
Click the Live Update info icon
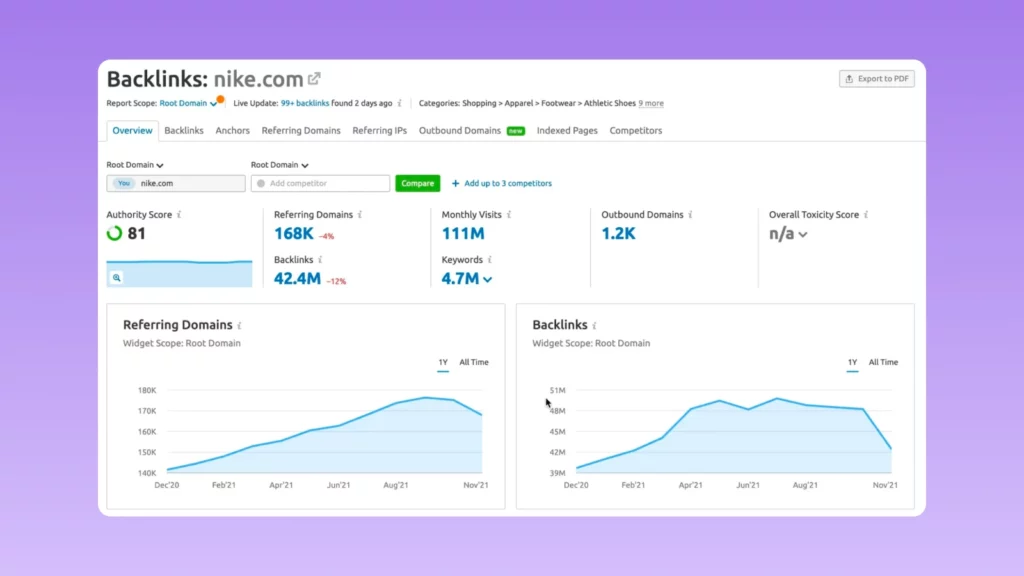coord(400,103)
